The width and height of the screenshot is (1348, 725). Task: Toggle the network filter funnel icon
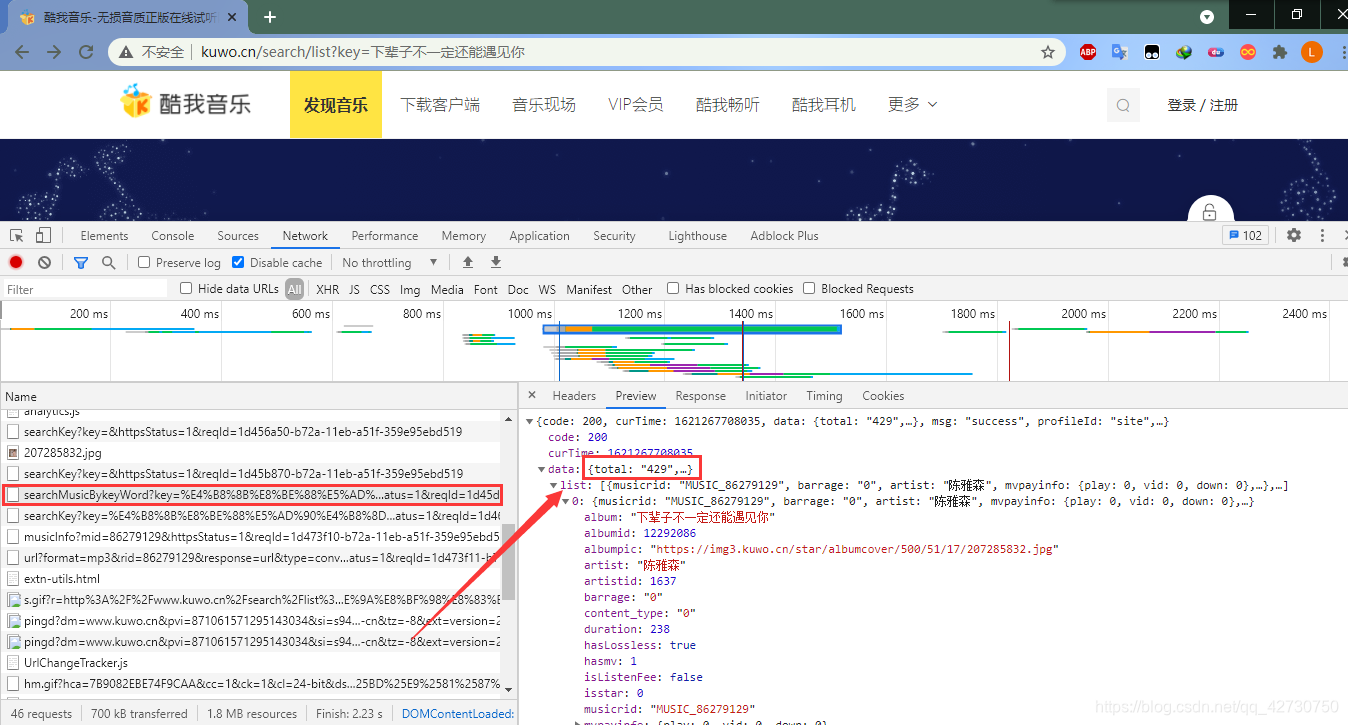click(81, 262)
